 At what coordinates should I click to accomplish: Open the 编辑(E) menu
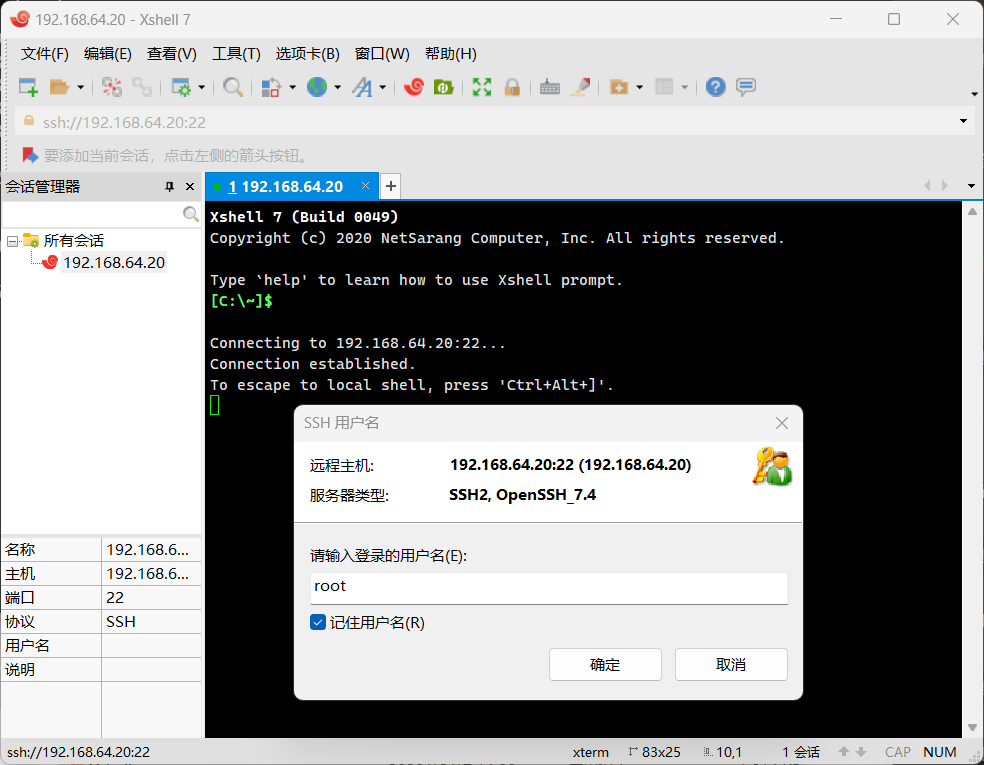click(x=108, y=54)
